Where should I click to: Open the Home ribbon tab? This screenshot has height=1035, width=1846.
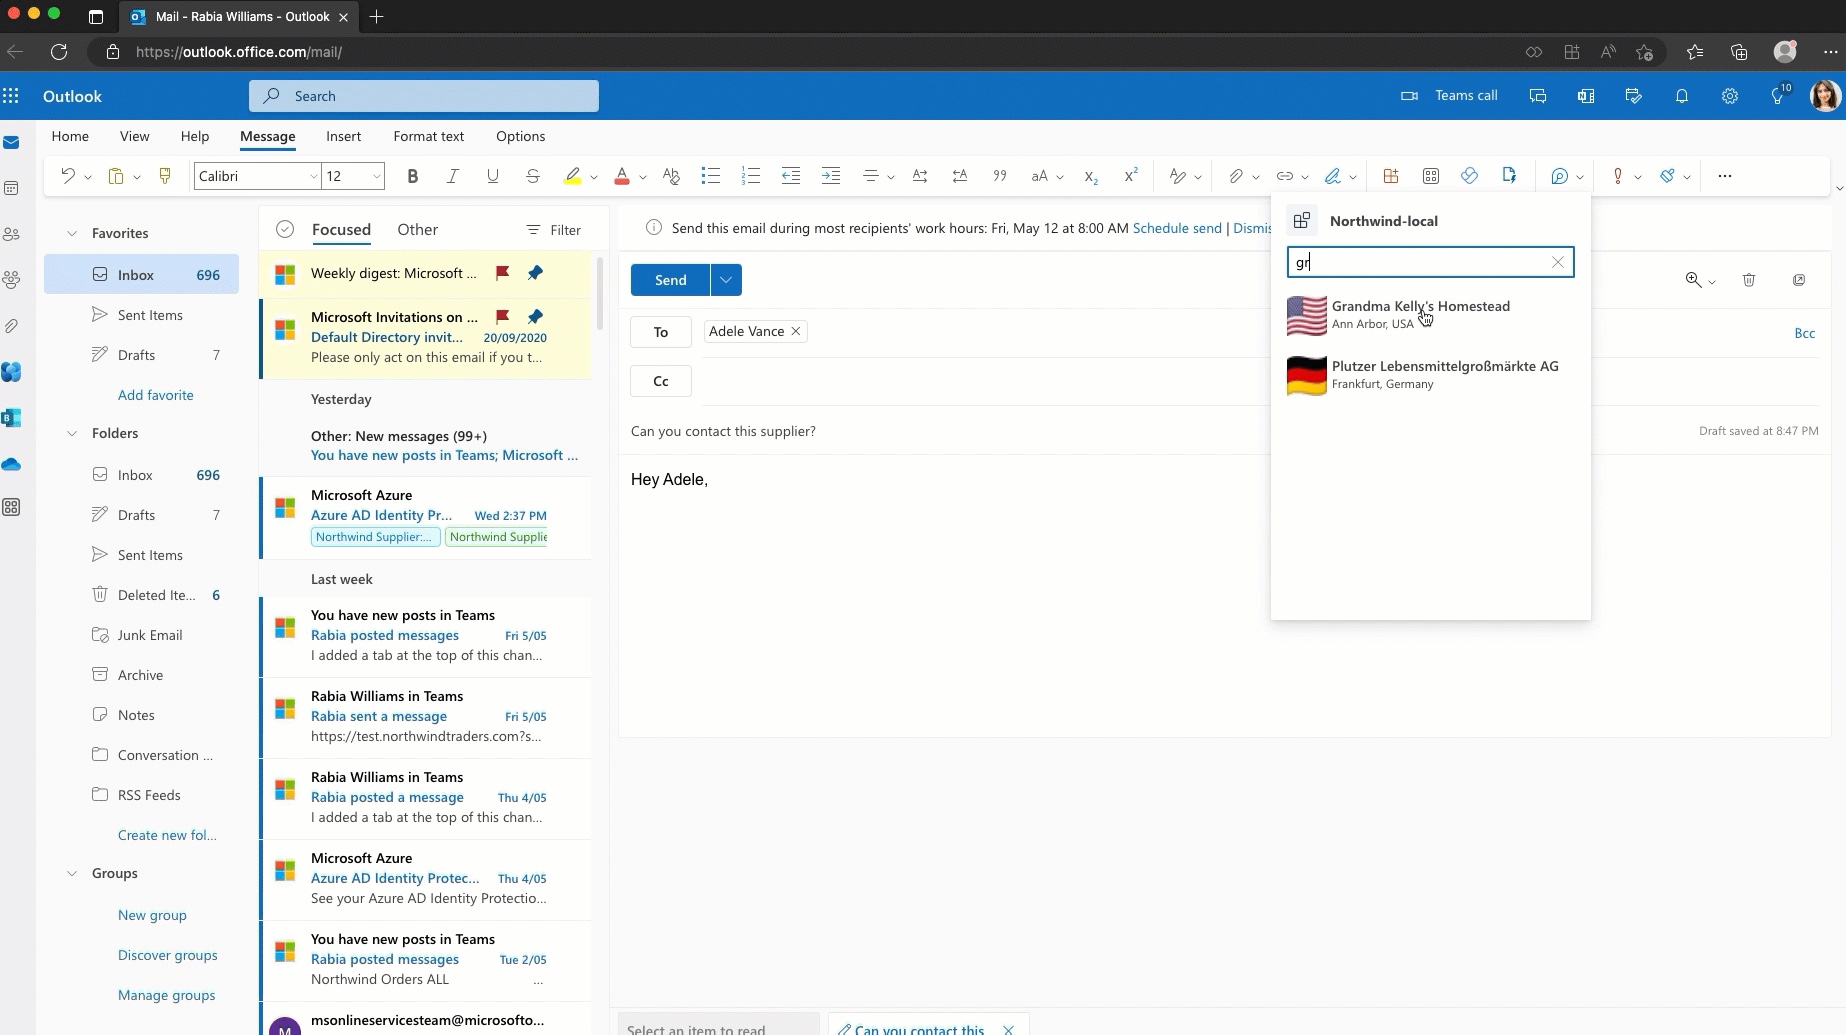click(x=70, y=136)
